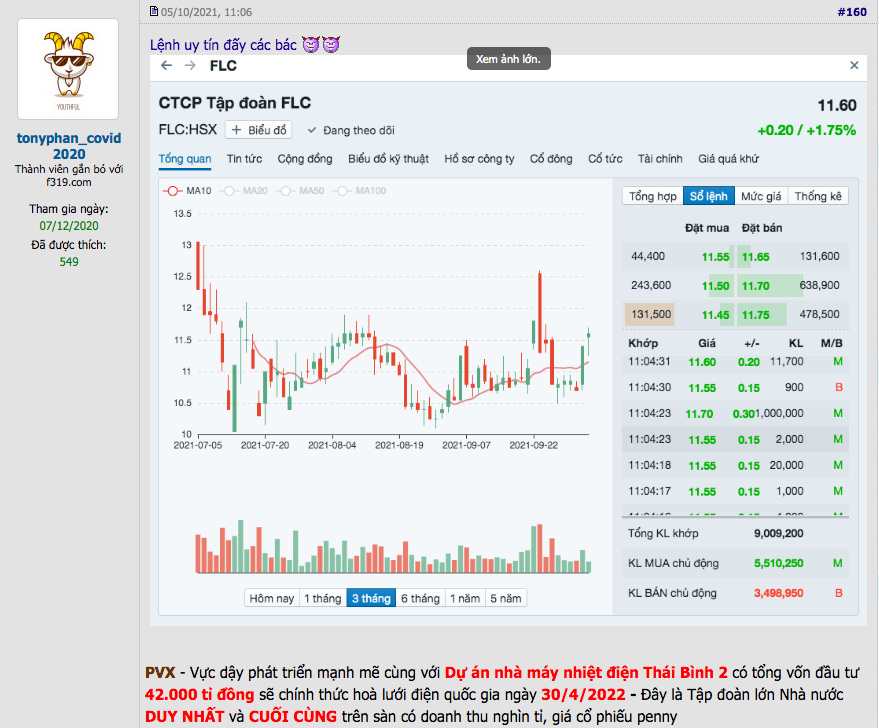
Task: Click ask price 11.70 in order book
Action: click(756, 286)
